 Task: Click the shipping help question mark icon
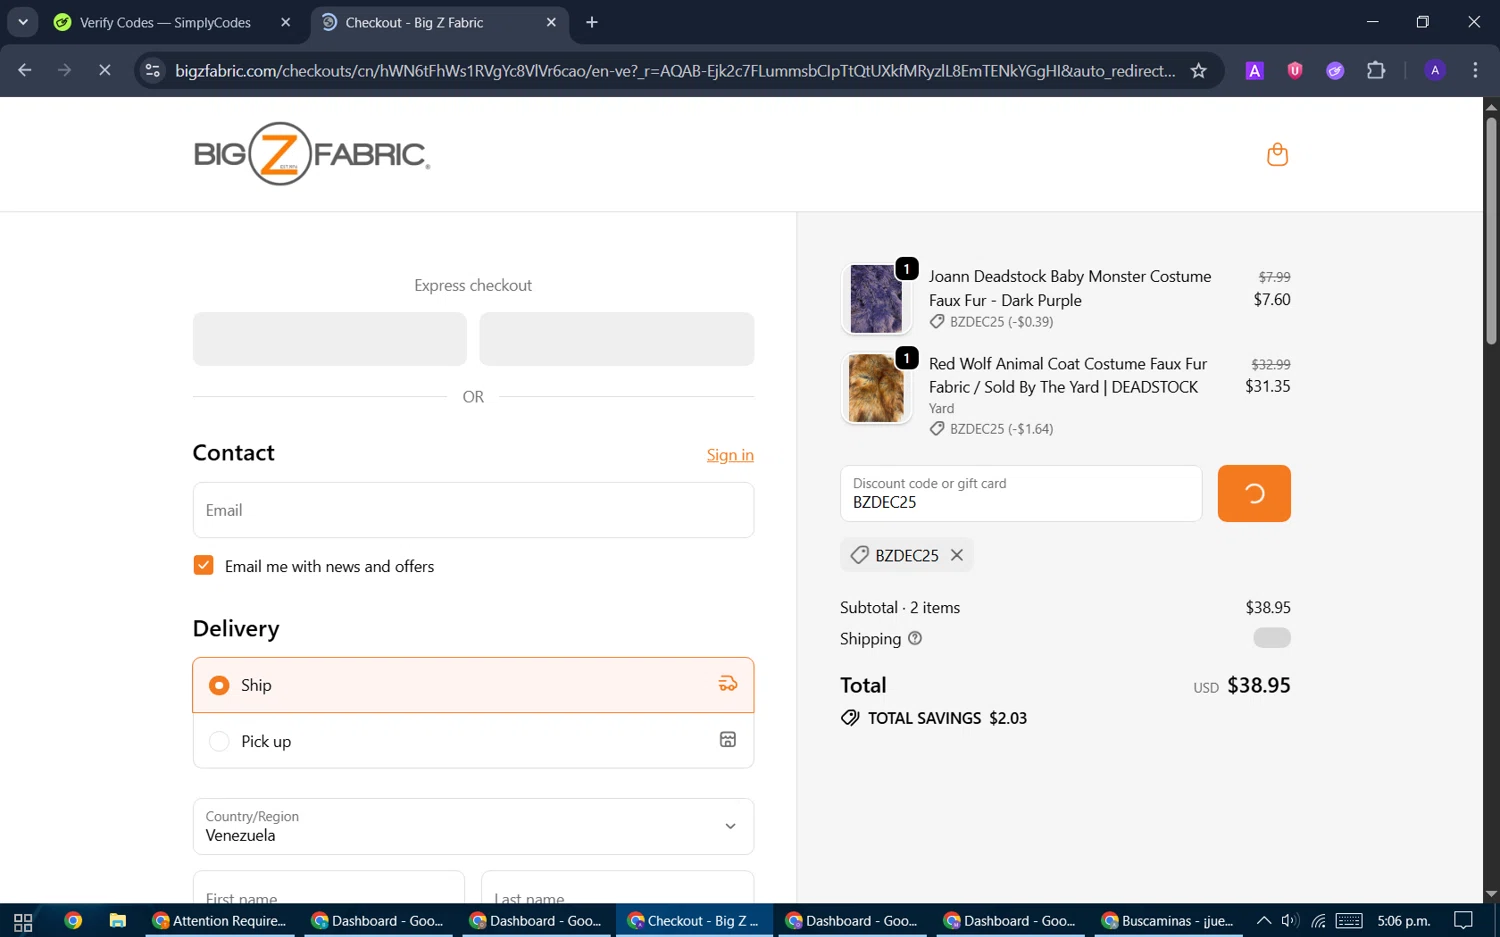coord(914,638)
